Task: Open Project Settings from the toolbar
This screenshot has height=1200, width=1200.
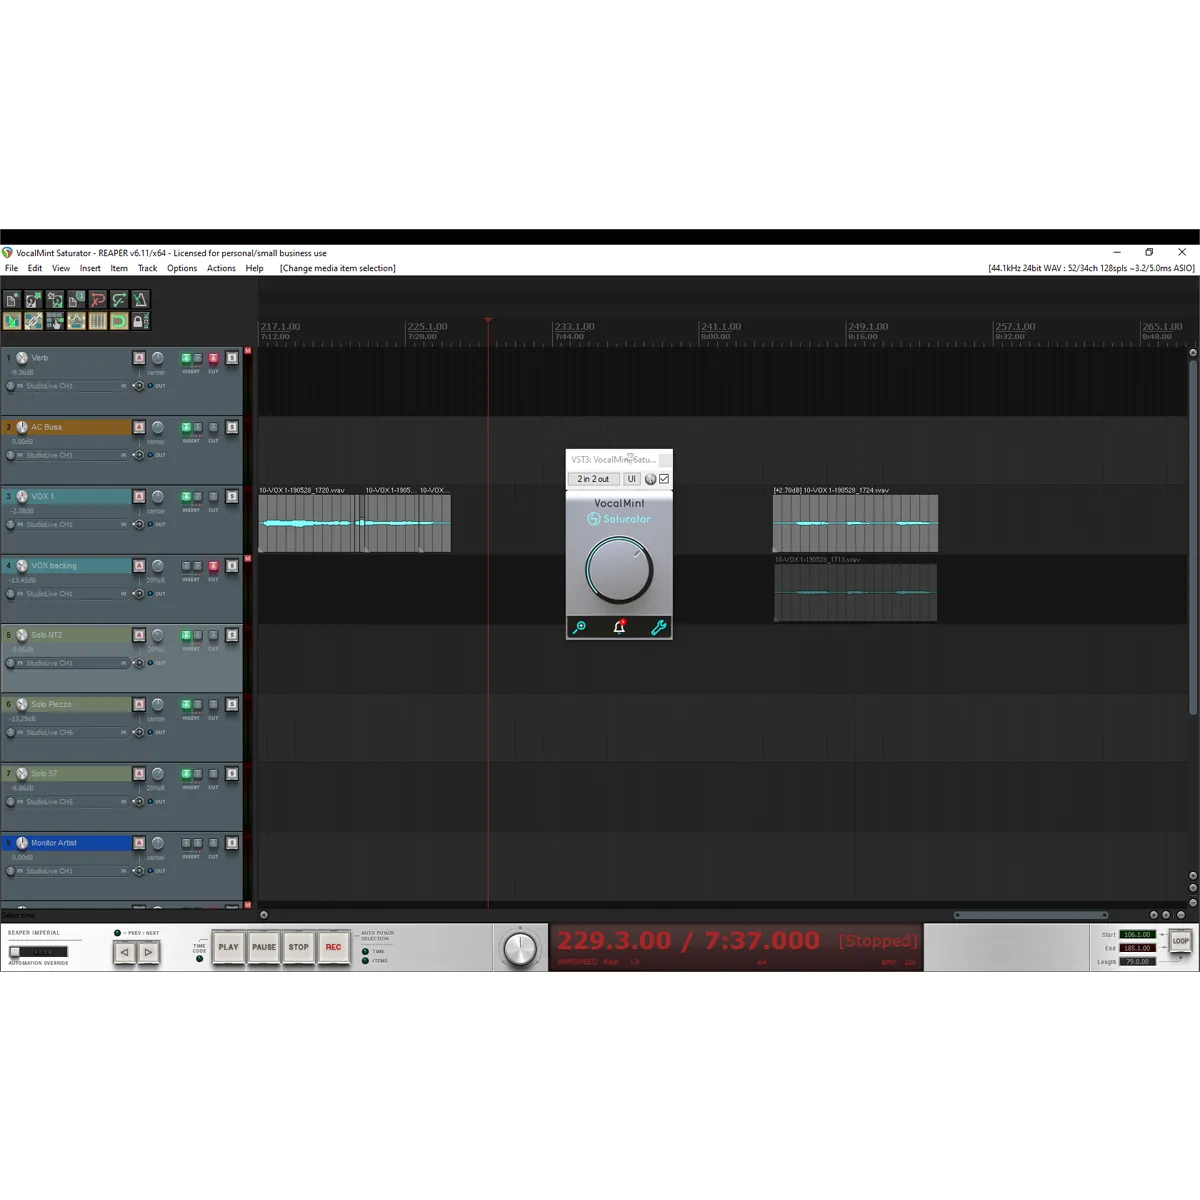Action: [76, 300]
